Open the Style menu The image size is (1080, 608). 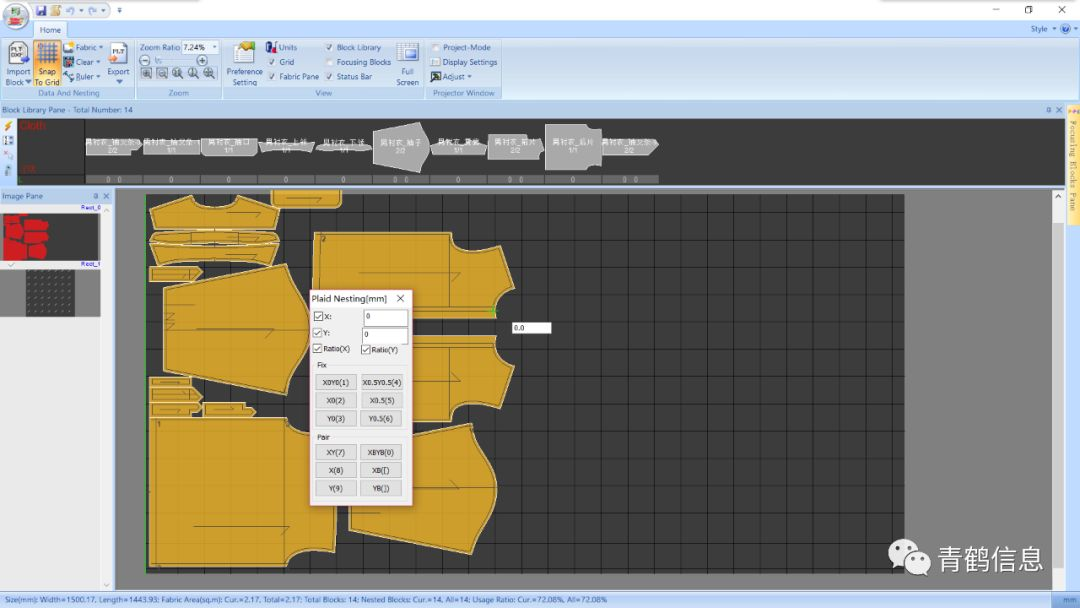coord(1040,29)
